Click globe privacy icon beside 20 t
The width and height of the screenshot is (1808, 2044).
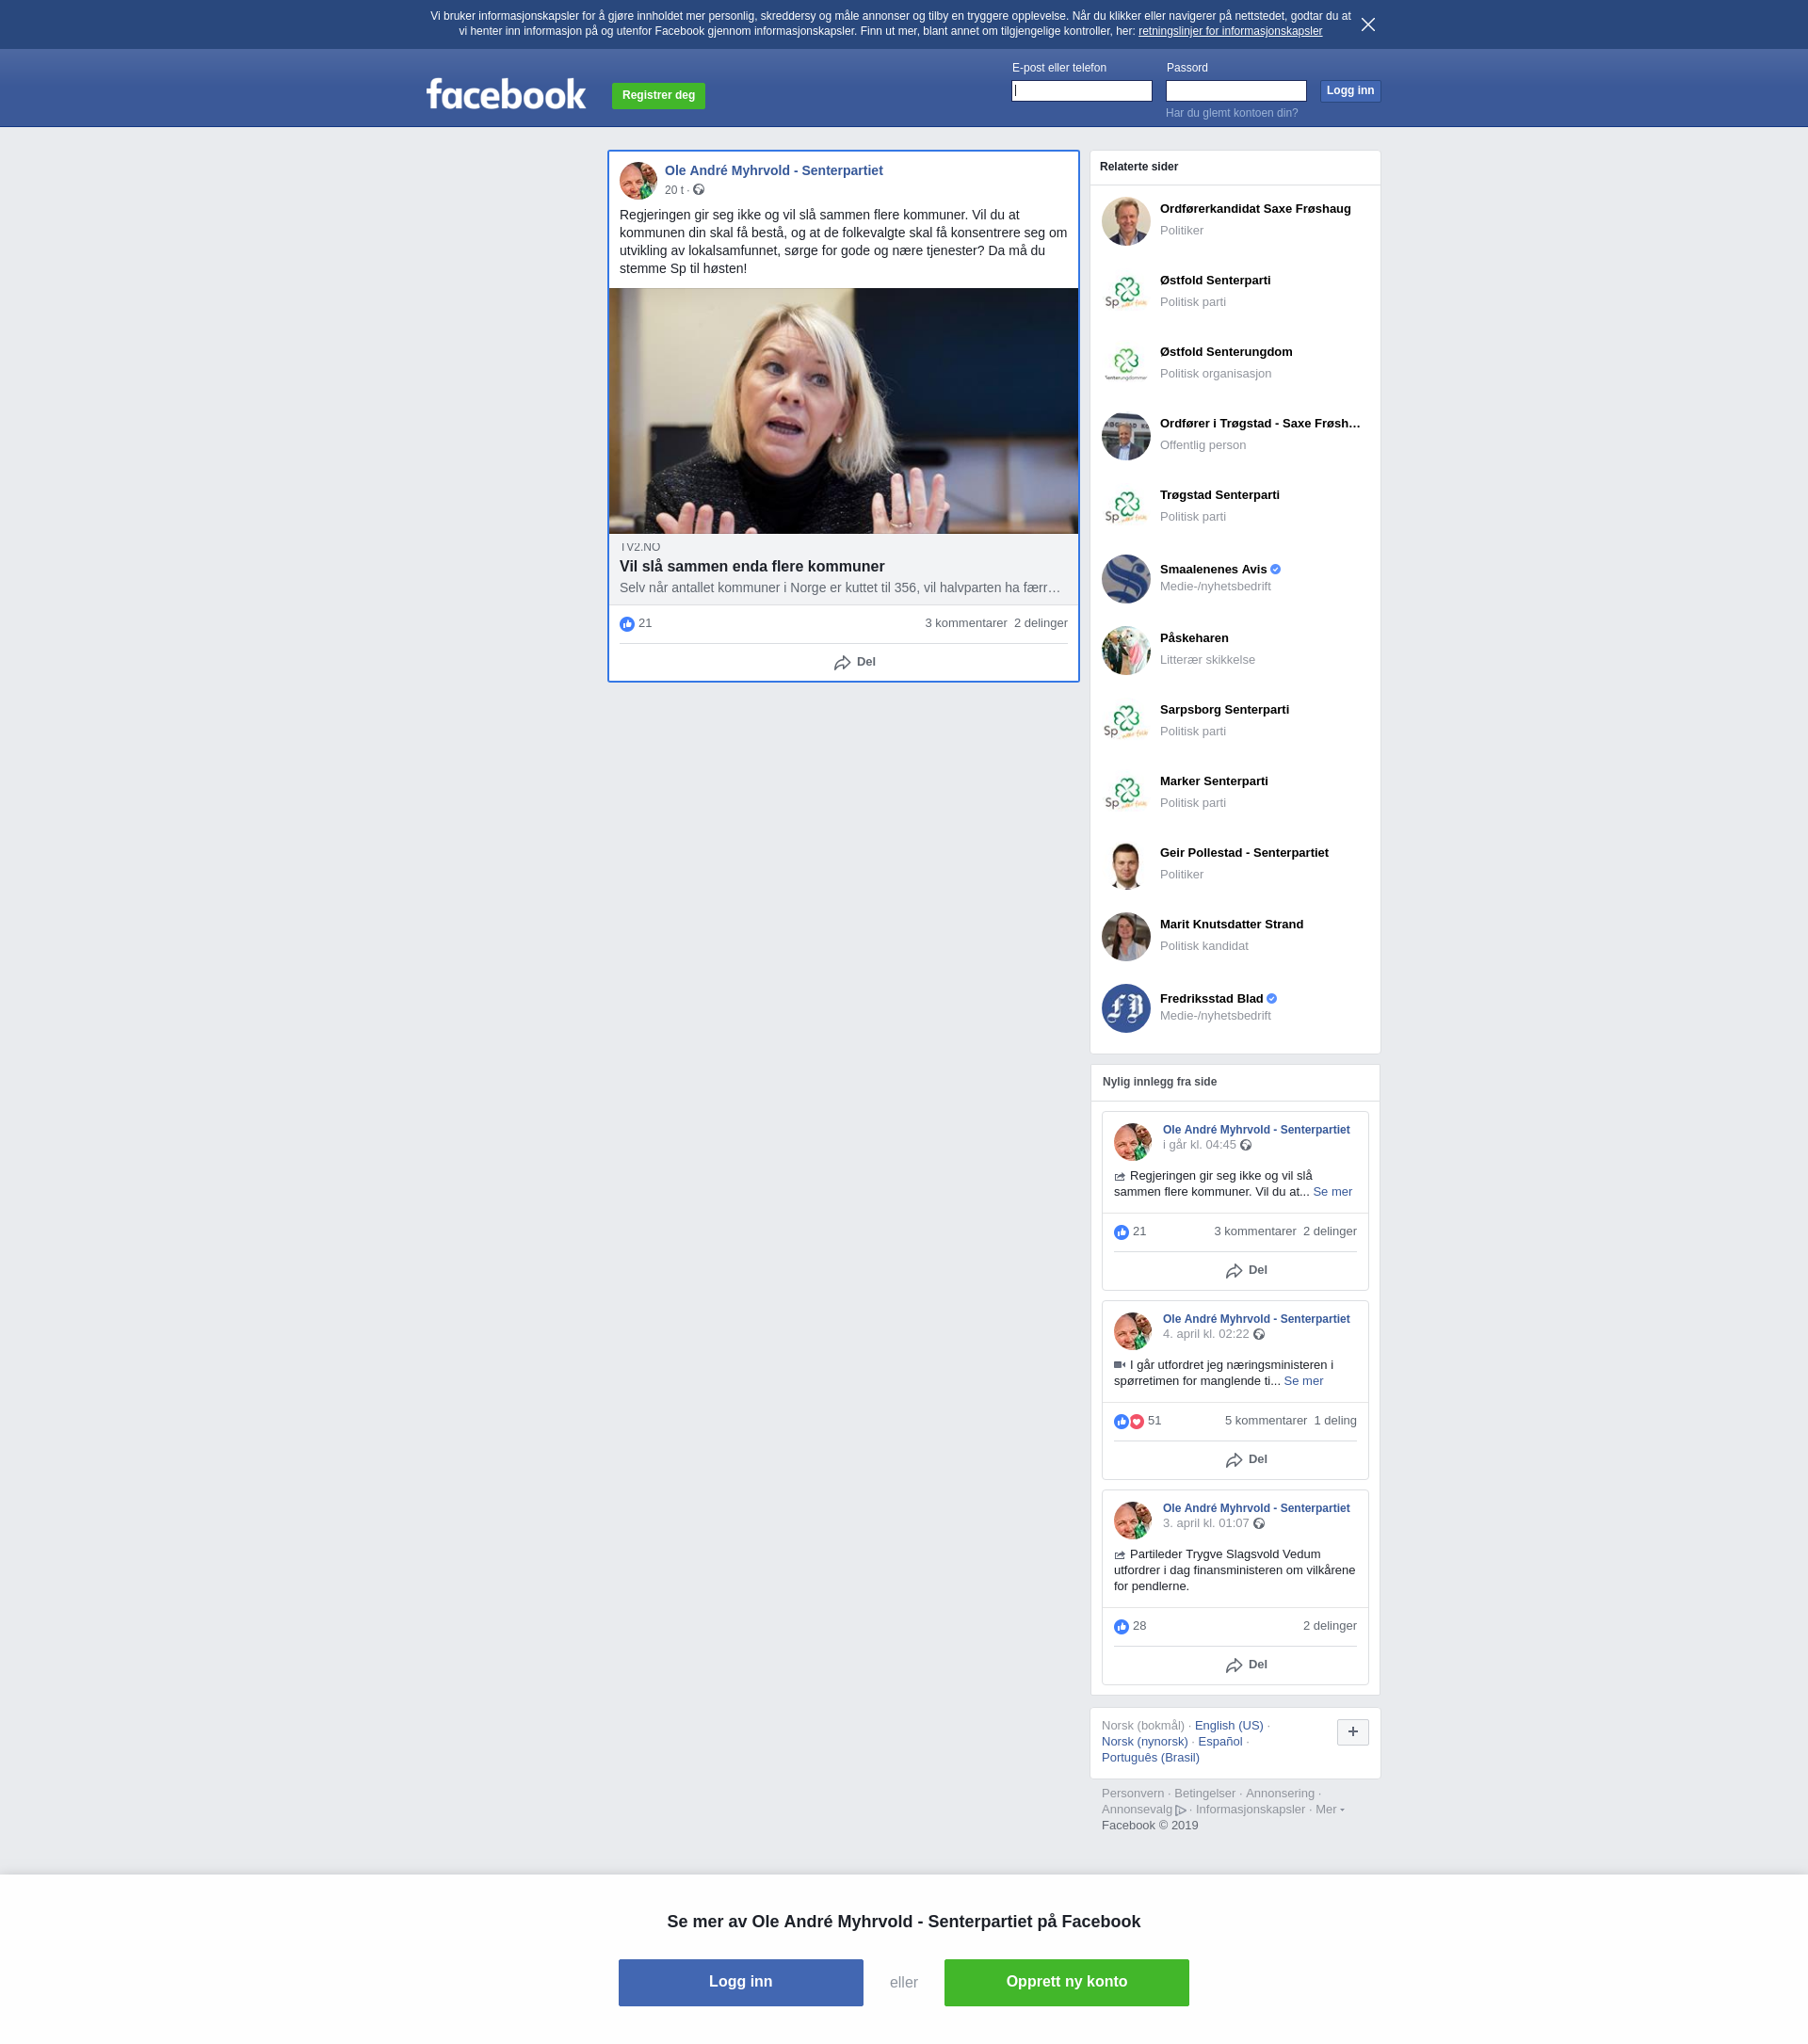[699, 190]
